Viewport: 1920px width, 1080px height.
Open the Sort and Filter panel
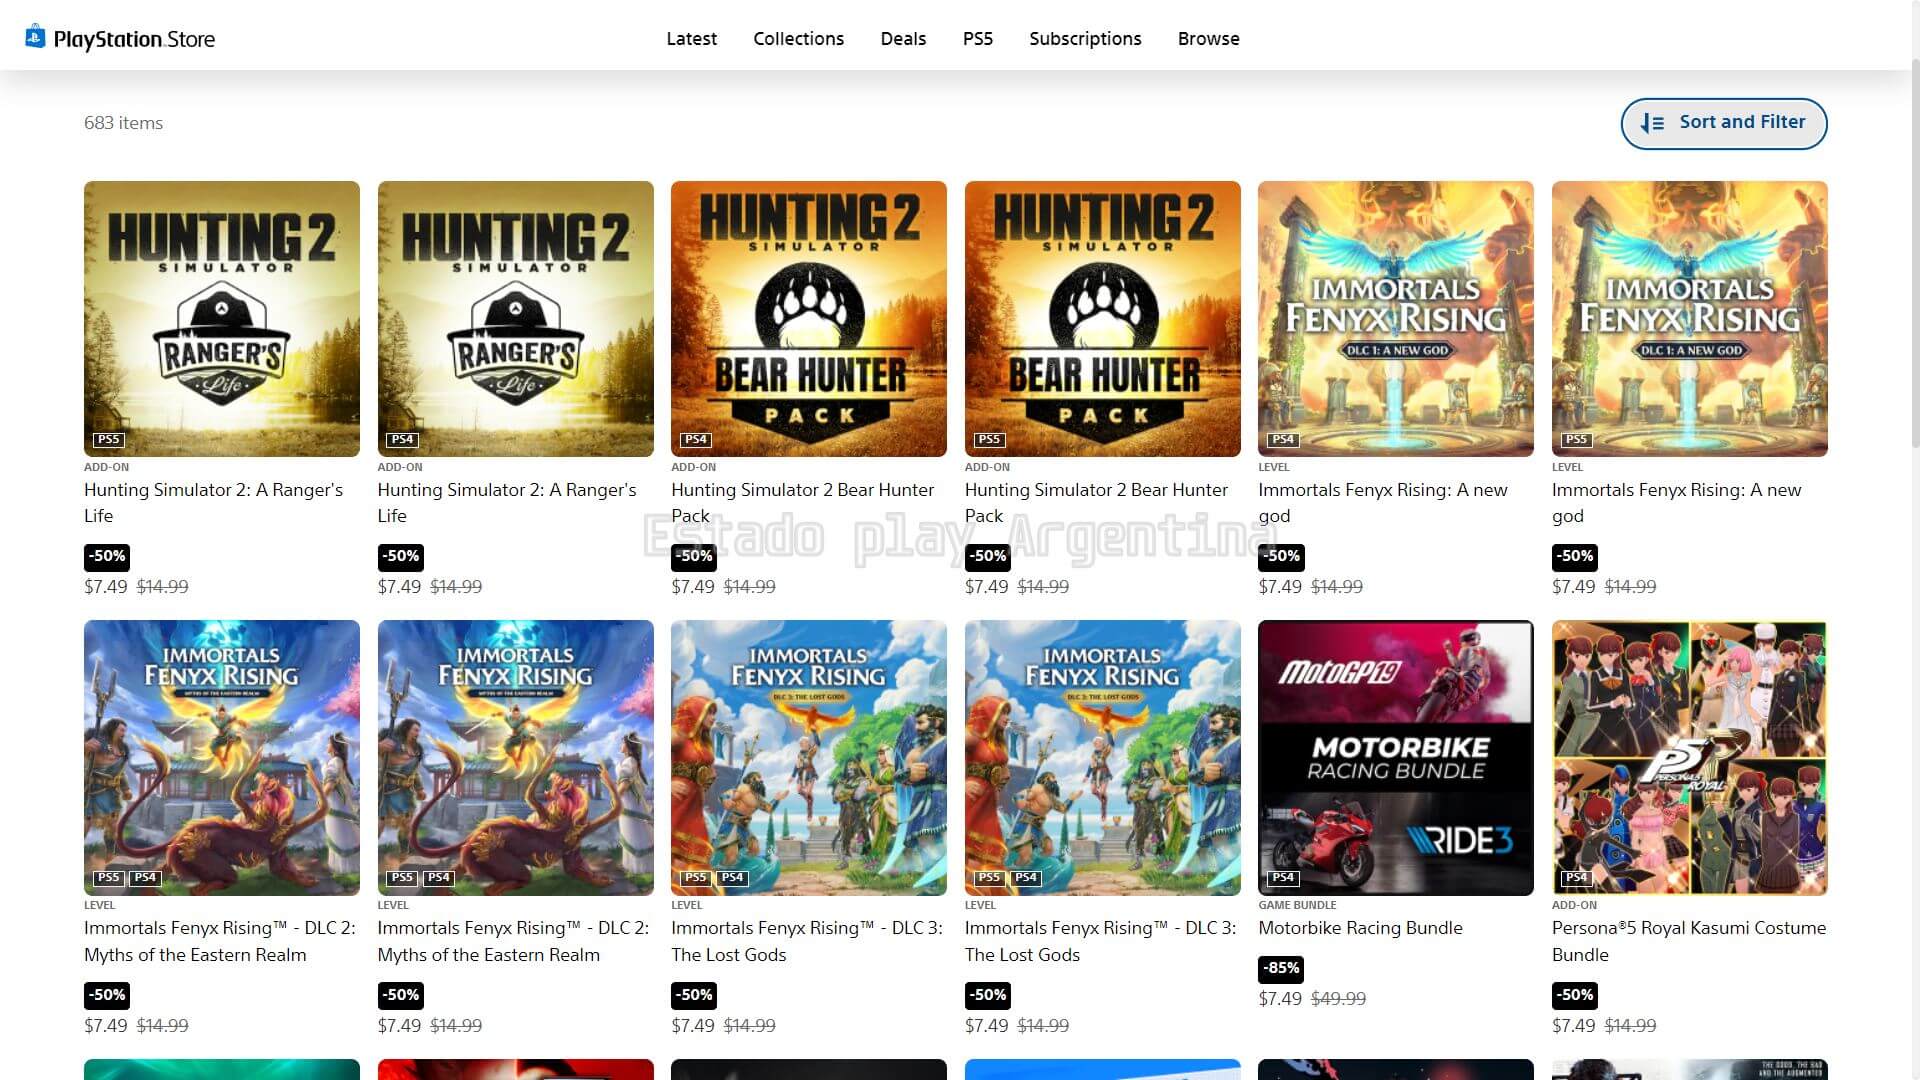click(1723, 123)
